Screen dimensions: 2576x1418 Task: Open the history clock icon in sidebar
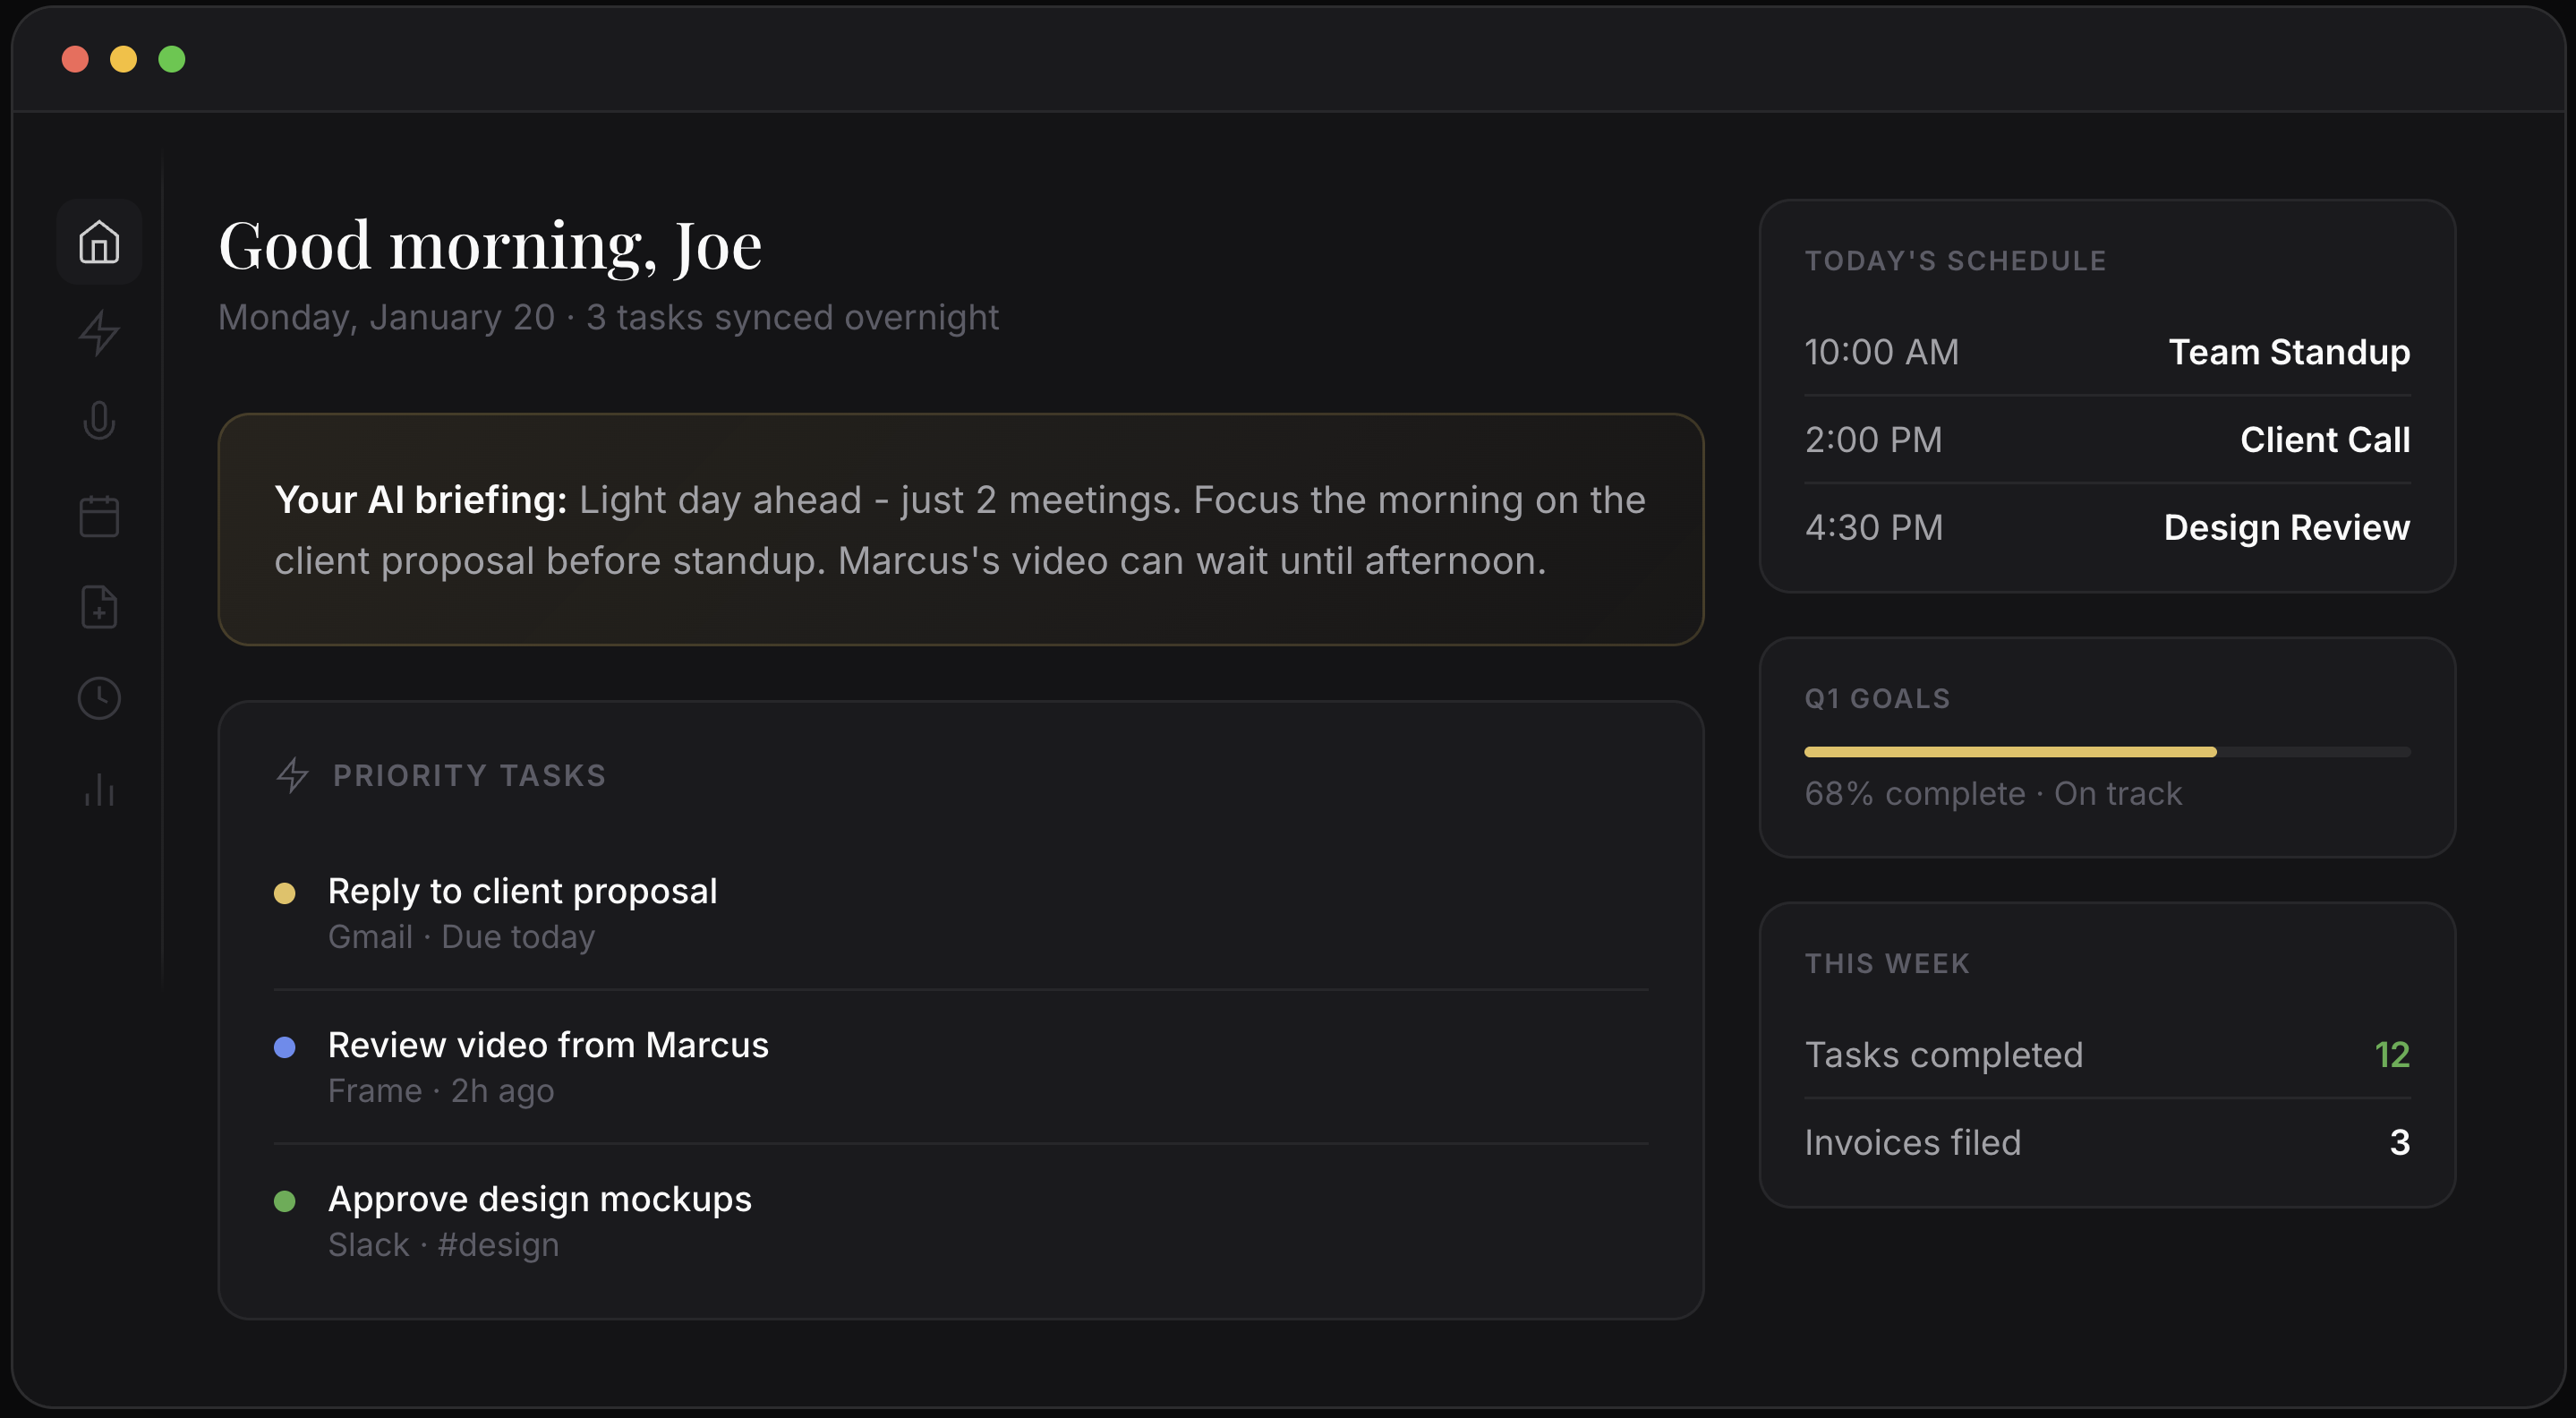[x=99, y=697]
